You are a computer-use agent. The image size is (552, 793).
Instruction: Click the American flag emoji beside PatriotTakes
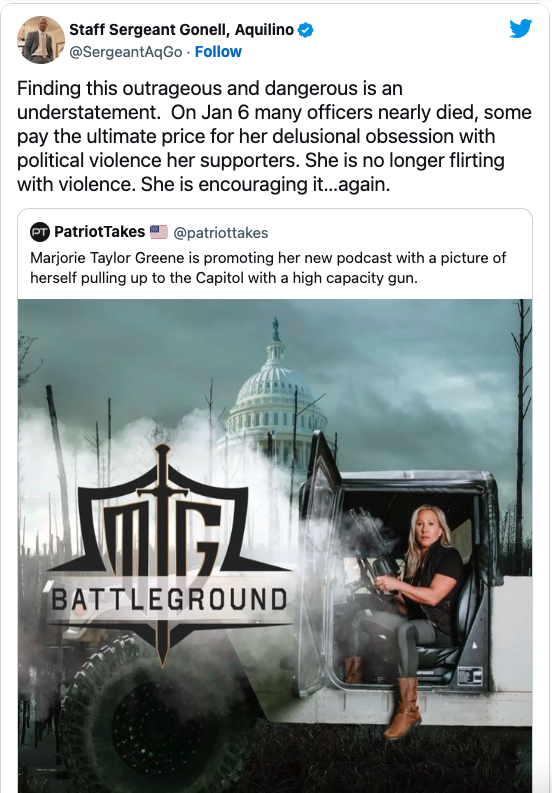159,232
